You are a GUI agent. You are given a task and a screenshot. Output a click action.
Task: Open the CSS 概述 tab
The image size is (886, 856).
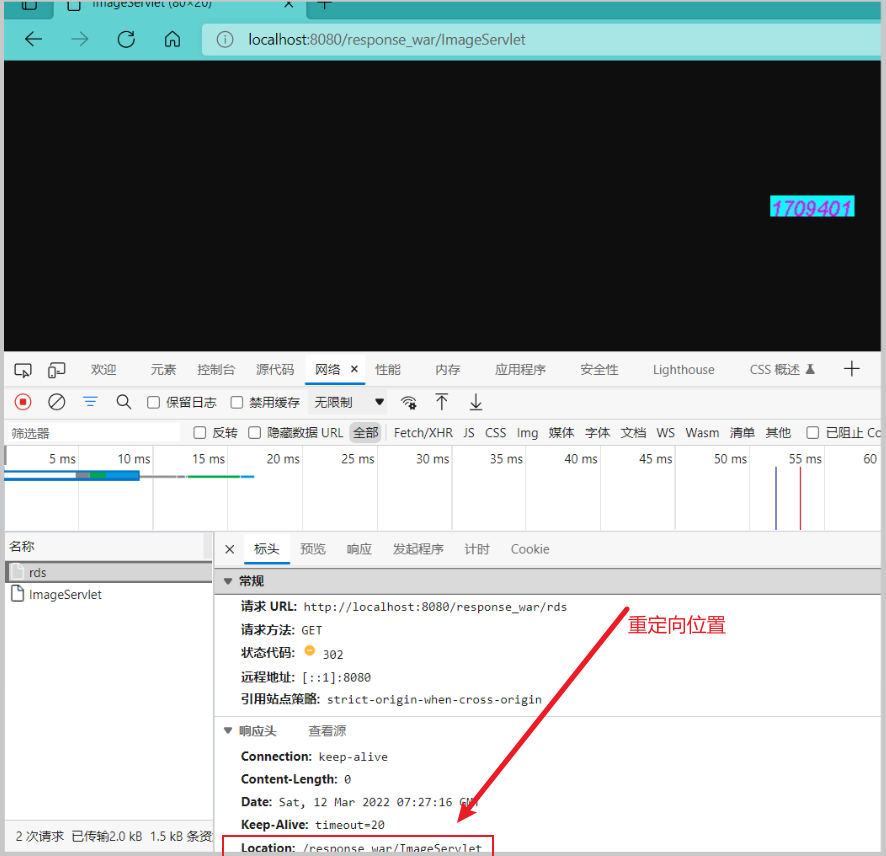781,370
